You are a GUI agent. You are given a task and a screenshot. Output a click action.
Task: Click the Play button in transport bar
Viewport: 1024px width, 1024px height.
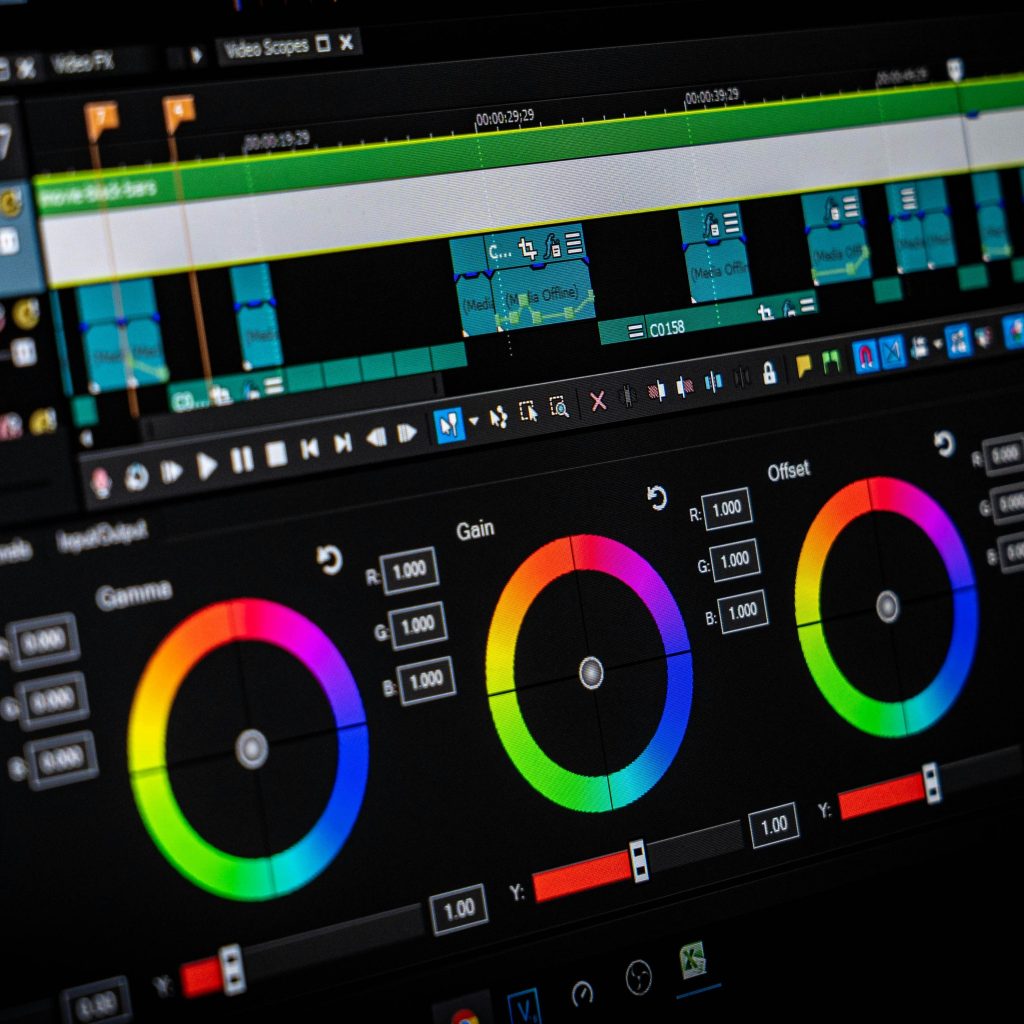206,466
